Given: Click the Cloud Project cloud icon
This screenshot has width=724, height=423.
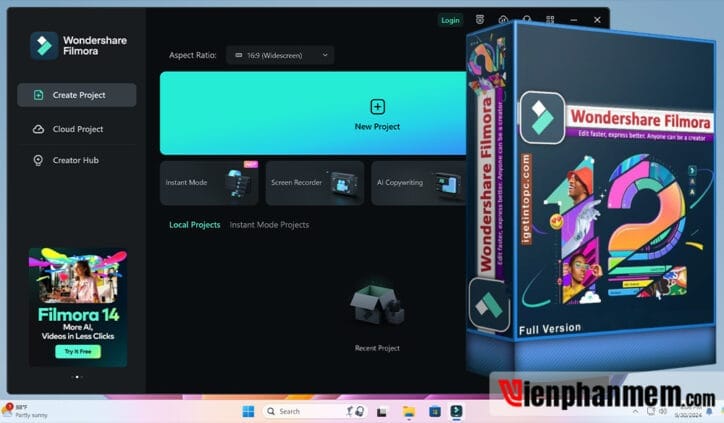Looking at the screenshot, I should point(38,129).
